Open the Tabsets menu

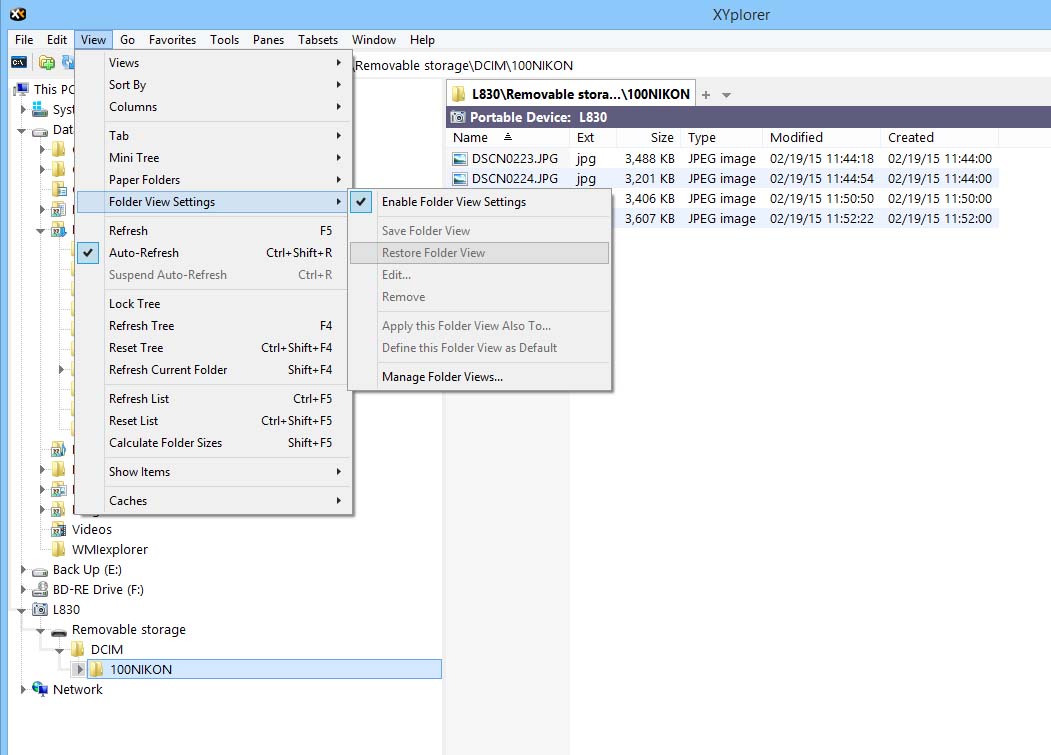(318, 40)
